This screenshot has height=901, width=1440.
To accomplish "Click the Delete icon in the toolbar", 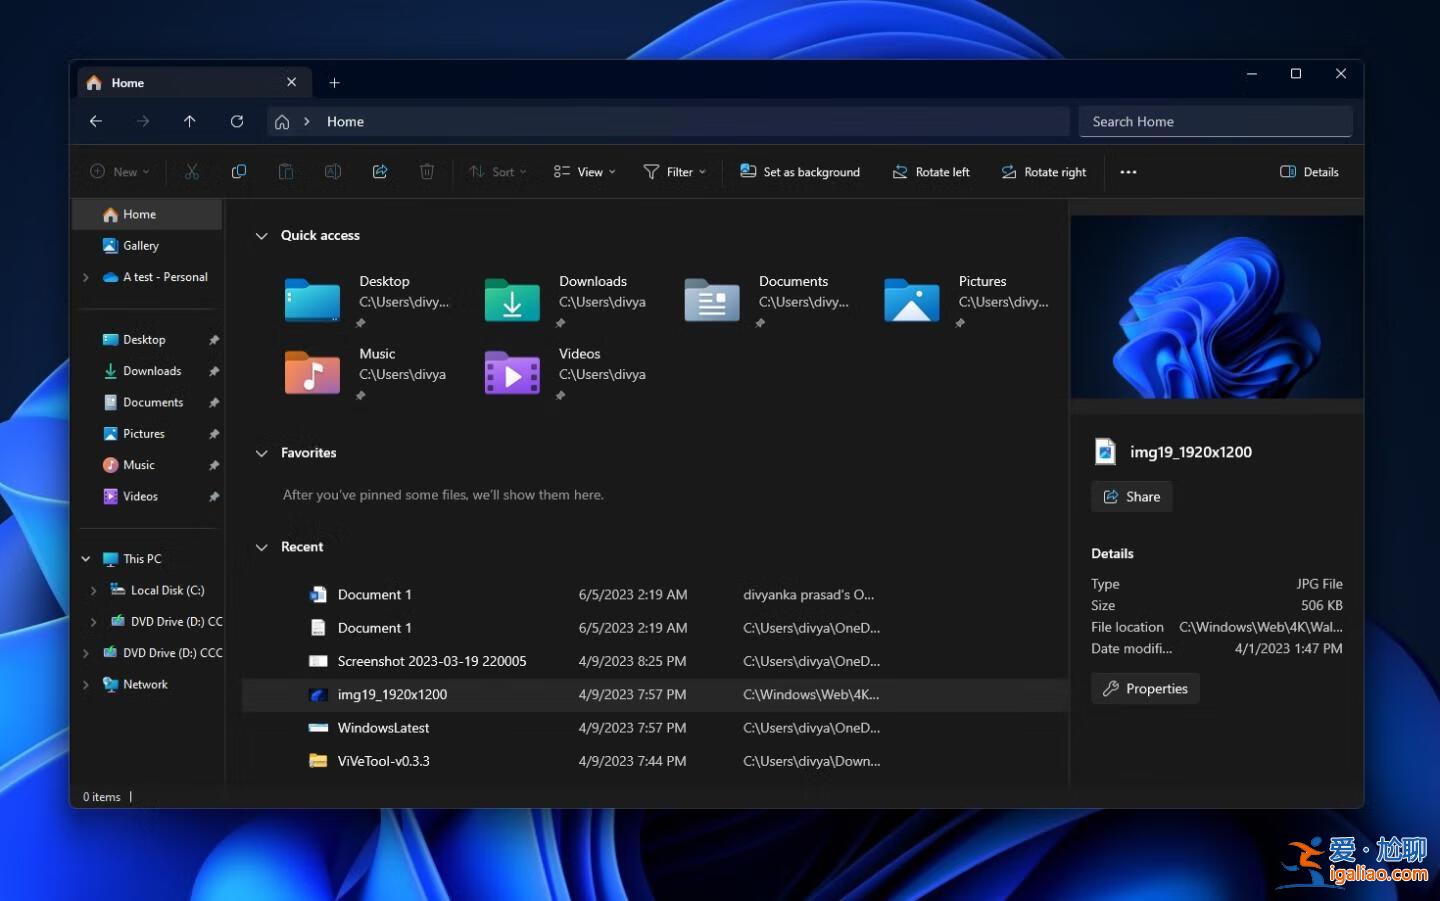I will pyautogui.click(x=427, y=171).
